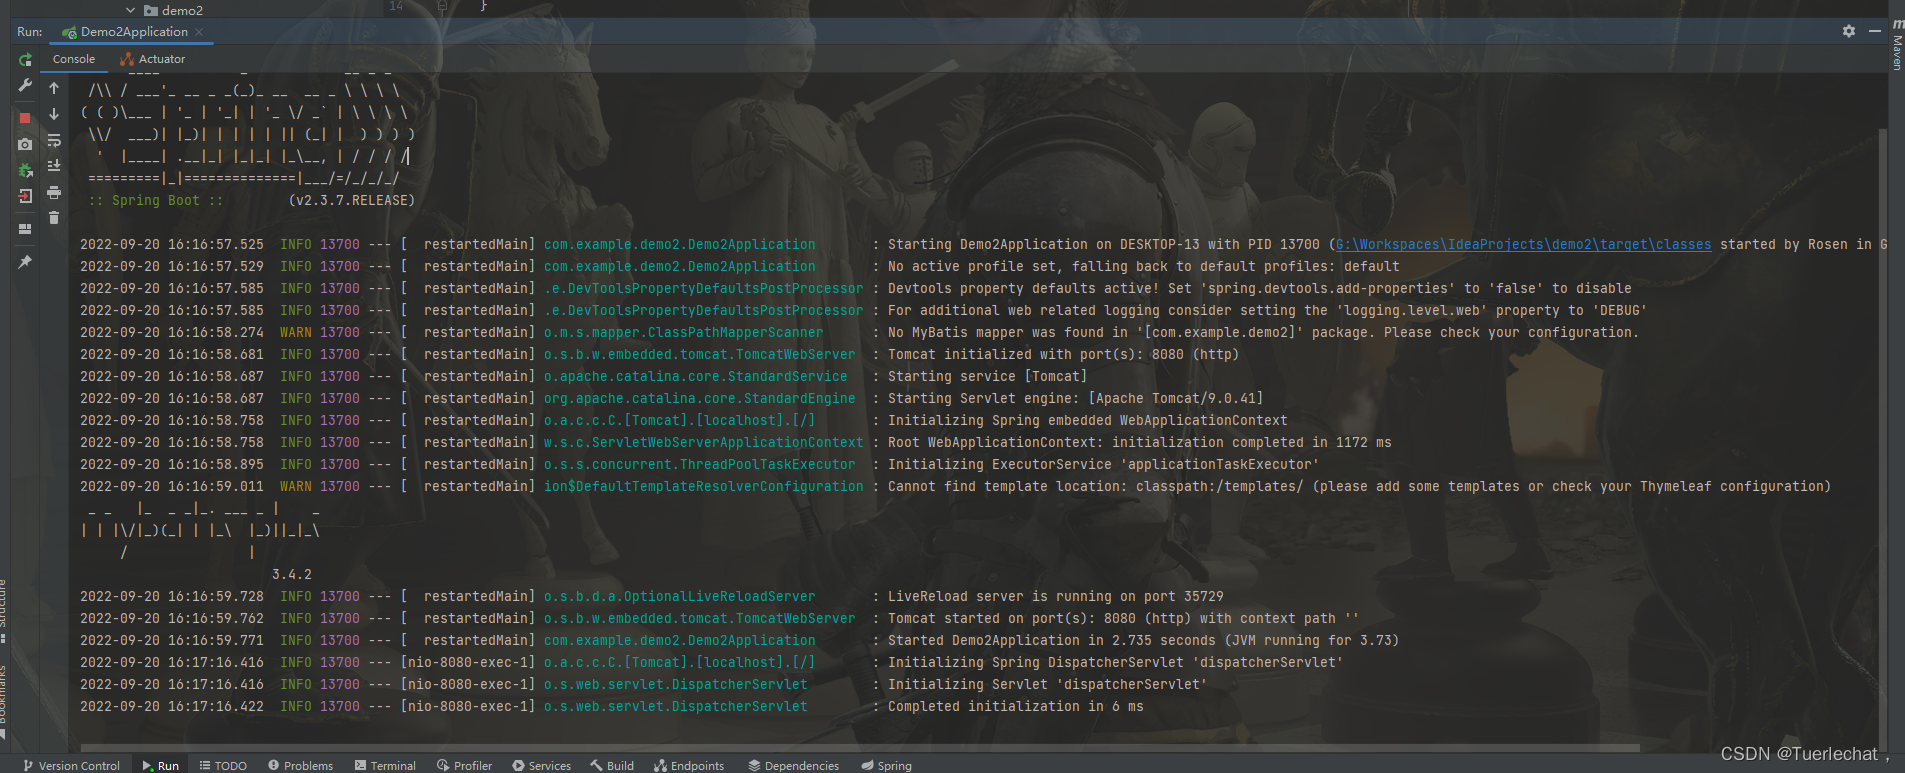Switch to the Actuator tab

tap(153, 59)
